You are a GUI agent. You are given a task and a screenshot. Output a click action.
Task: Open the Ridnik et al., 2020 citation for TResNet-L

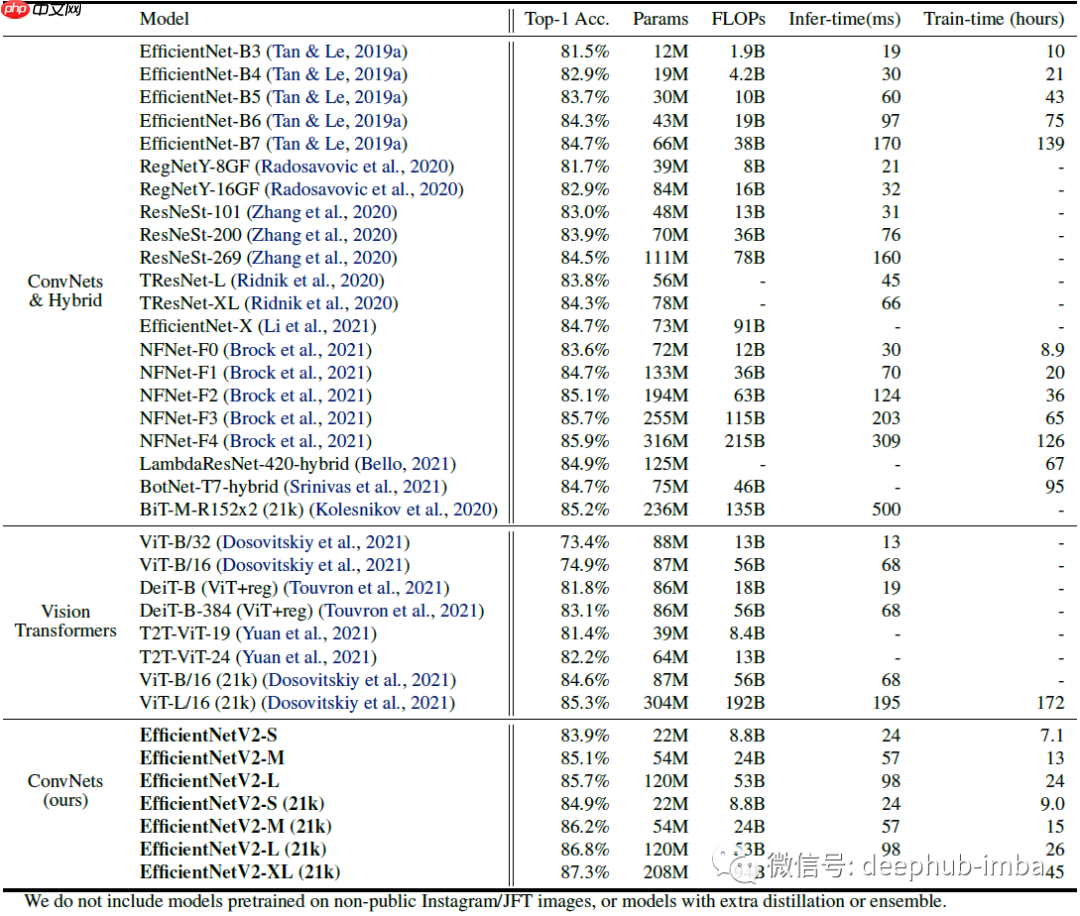tap(307, 281)
